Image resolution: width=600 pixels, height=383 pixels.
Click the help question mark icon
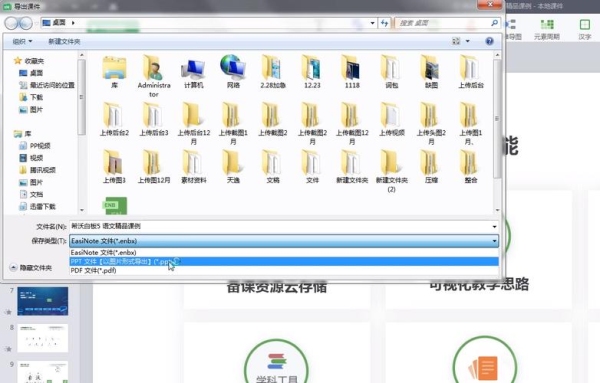click(x=489, y=41)
